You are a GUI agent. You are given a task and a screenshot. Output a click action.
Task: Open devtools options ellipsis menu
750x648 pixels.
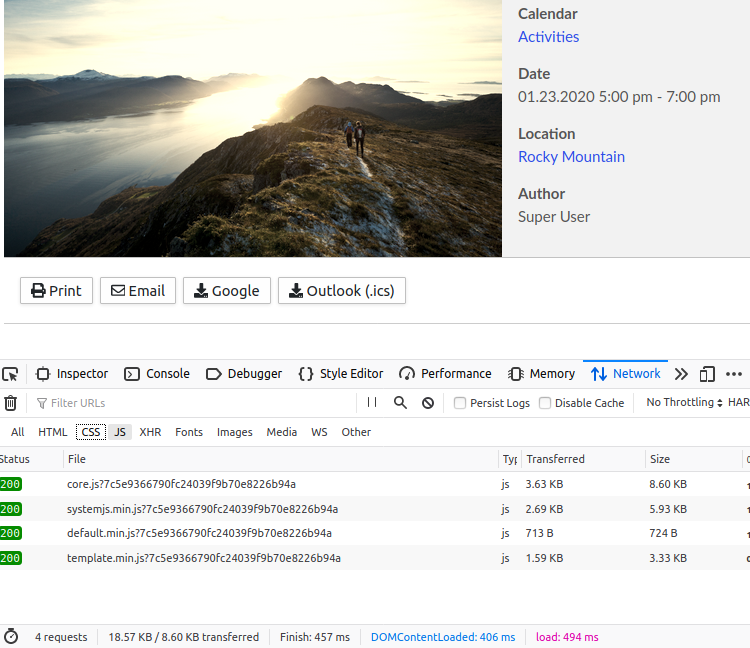734,374
